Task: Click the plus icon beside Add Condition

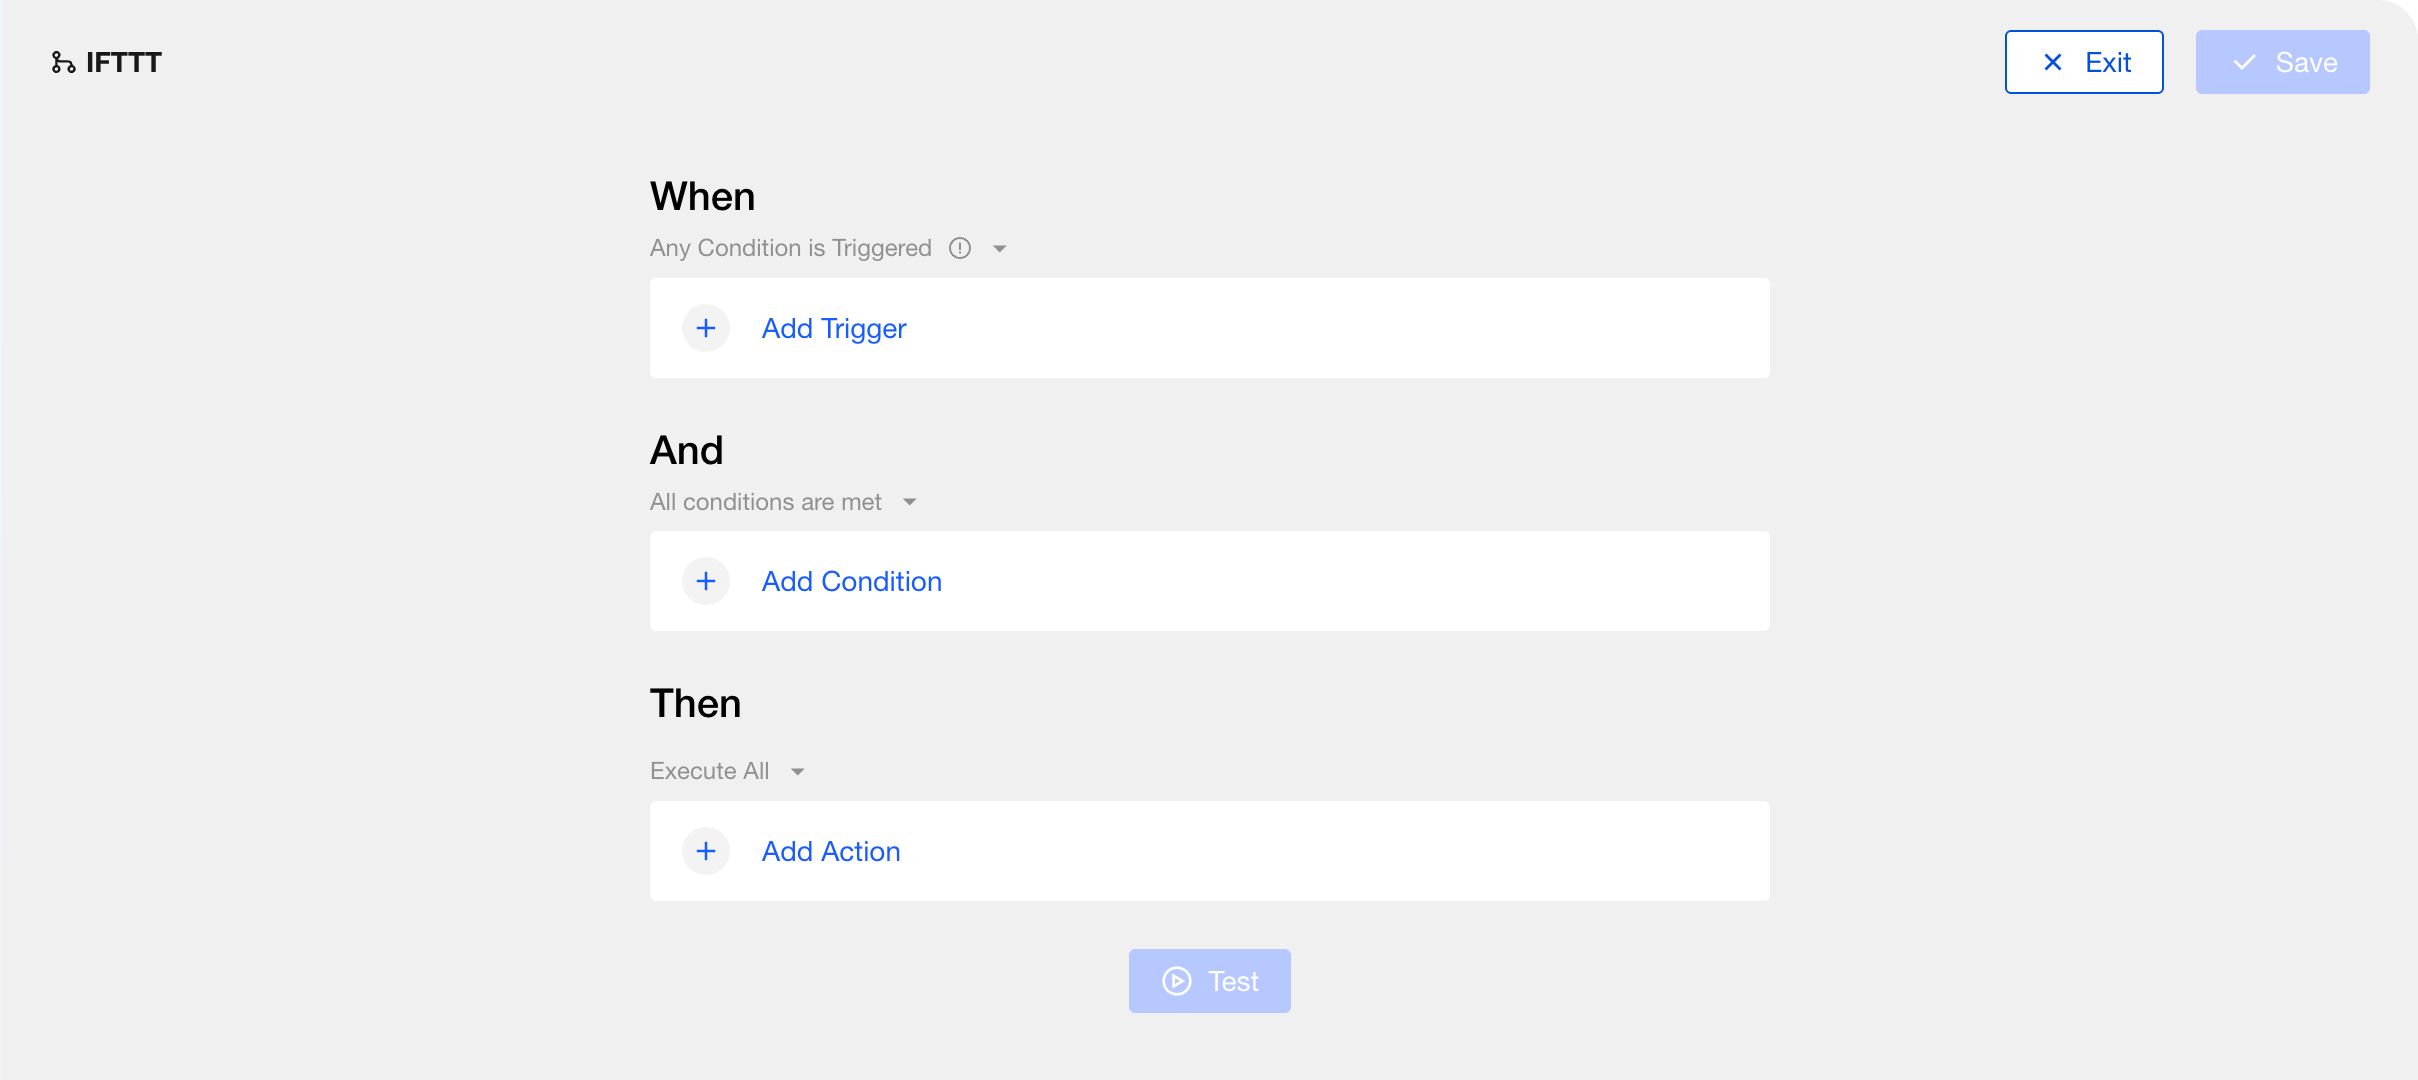Action: [x=706, y=581]
